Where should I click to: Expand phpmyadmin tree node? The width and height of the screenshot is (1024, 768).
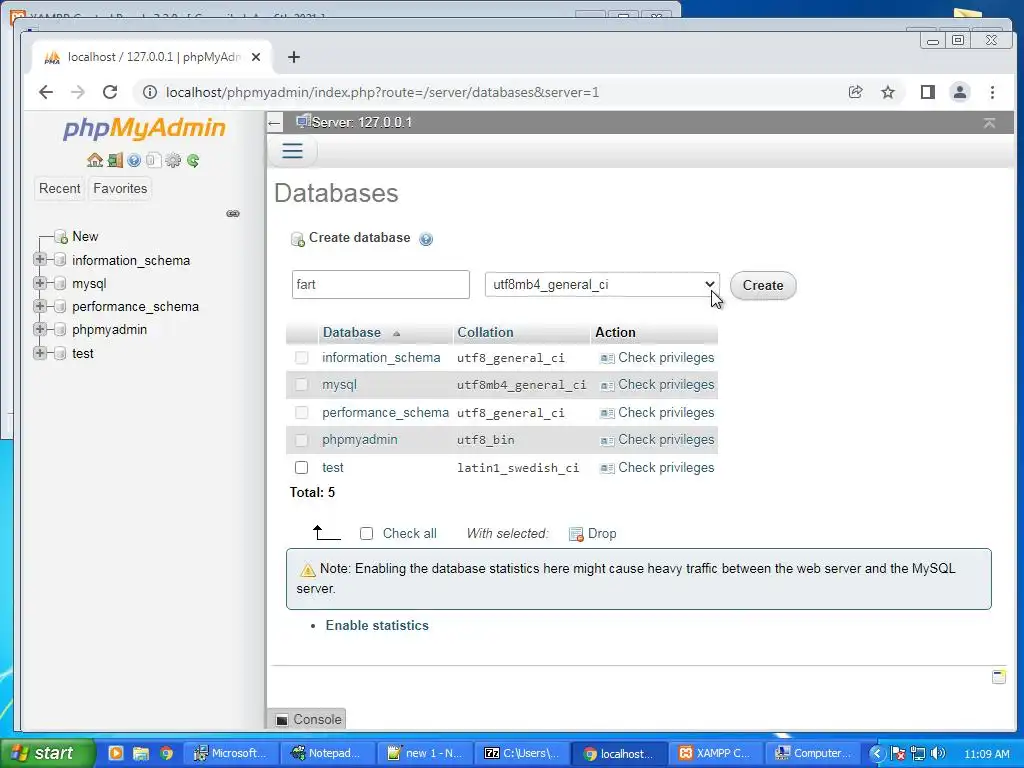(39, 329)
